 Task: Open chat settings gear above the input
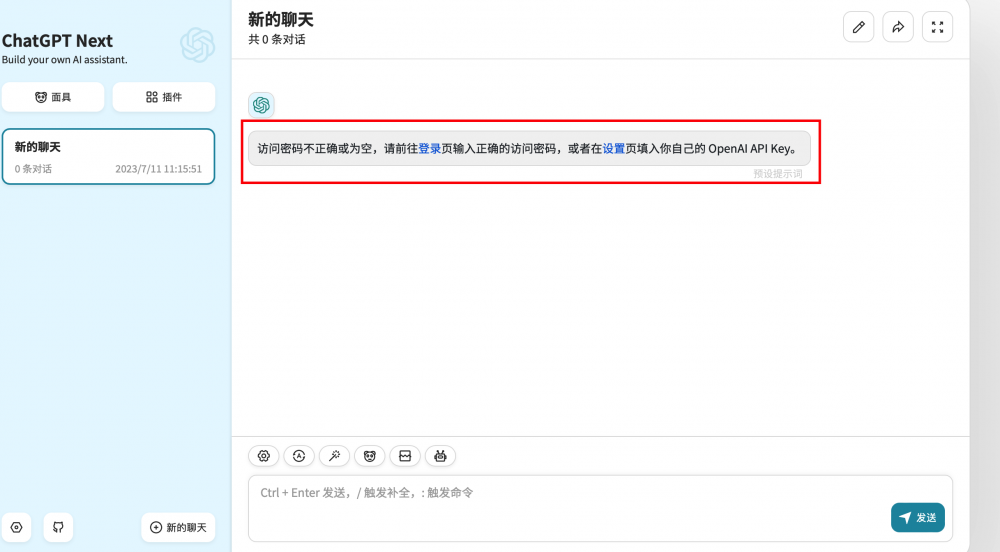tap(264, 456)
